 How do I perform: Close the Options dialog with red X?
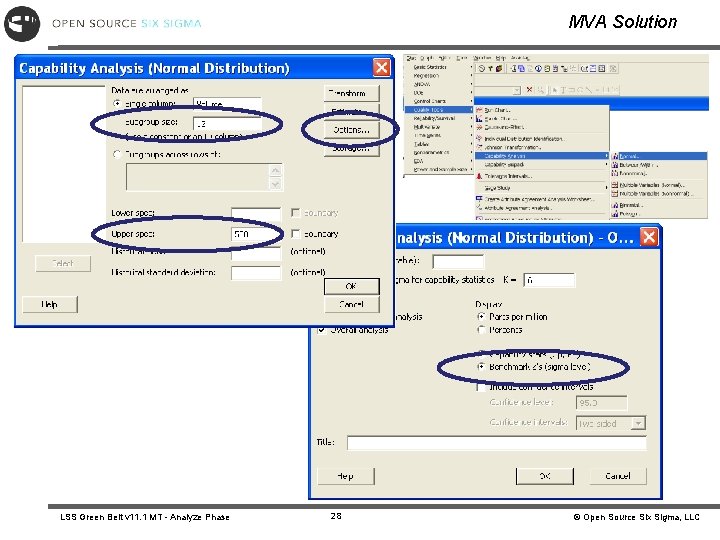649,237
